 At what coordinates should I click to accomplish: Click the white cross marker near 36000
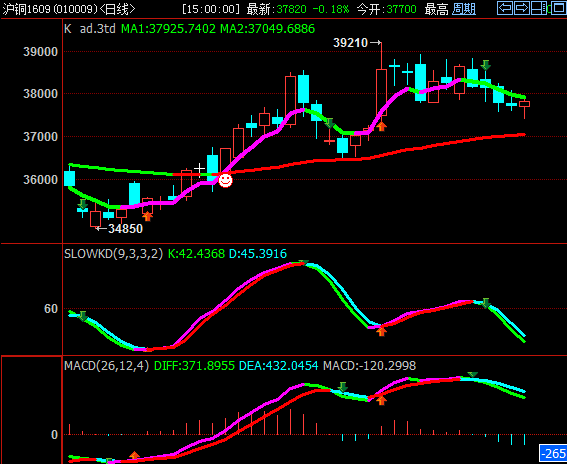199,169
